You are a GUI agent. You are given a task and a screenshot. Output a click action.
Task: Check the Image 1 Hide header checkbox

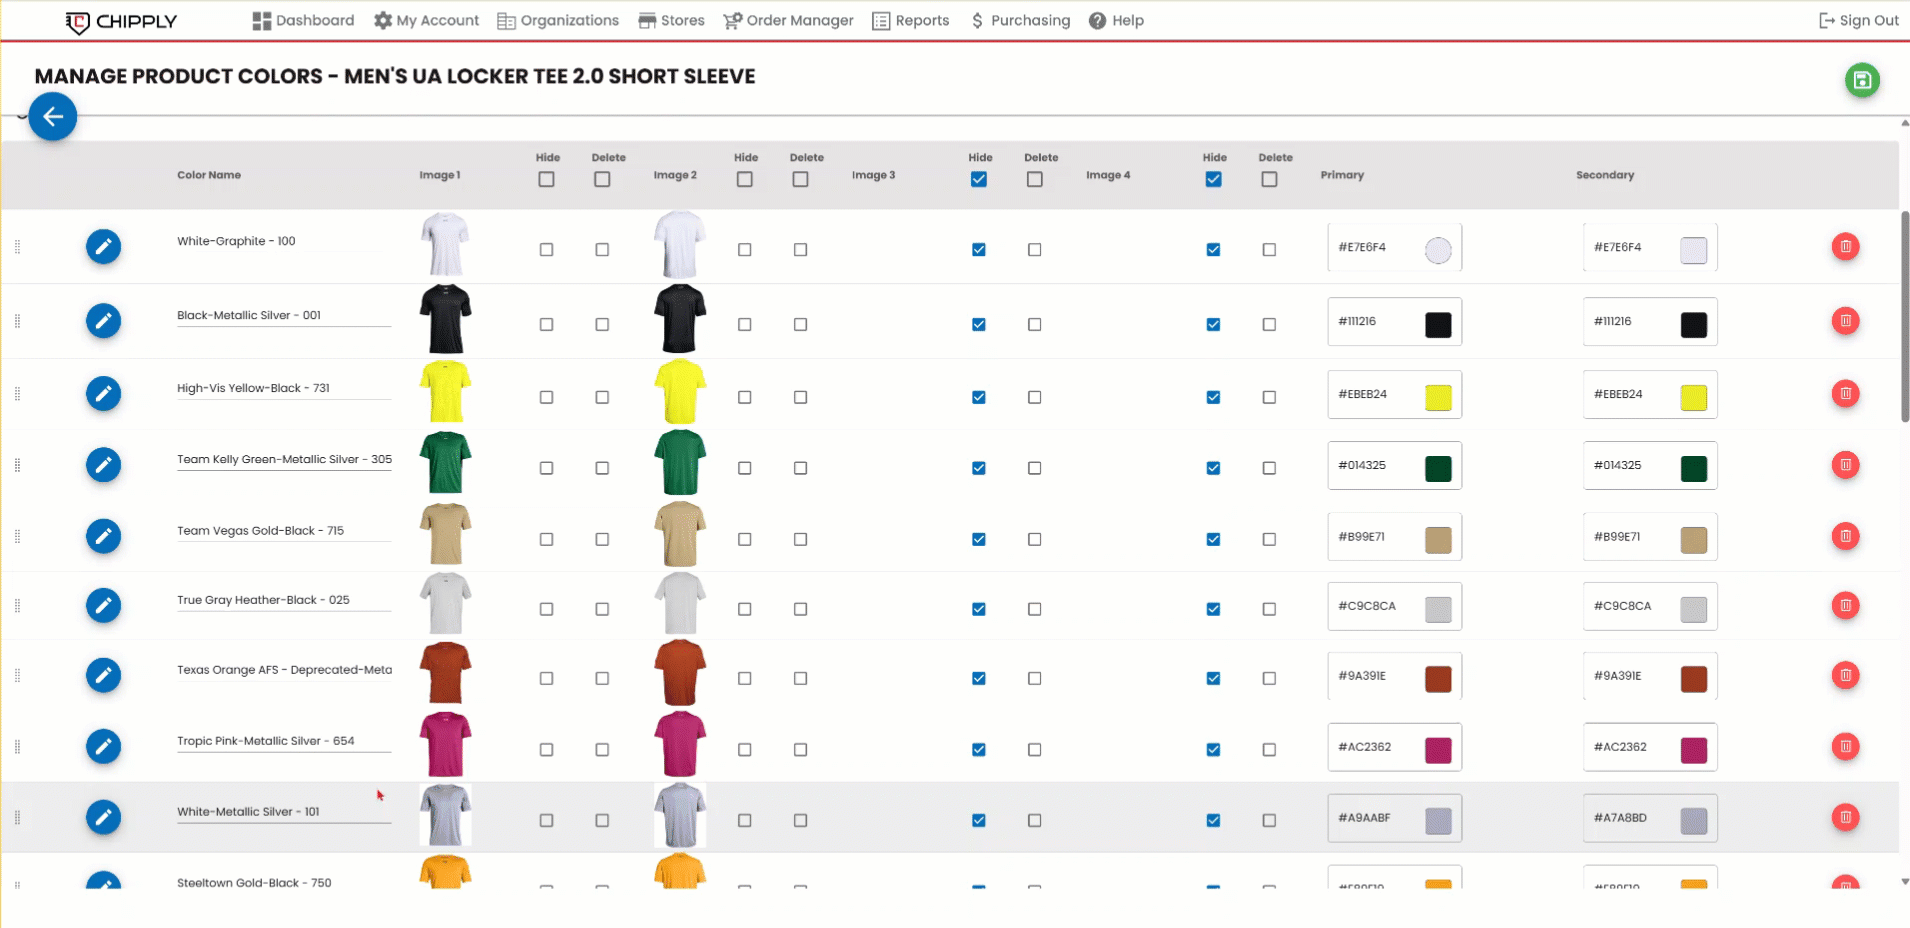click(x=546, y=179)
